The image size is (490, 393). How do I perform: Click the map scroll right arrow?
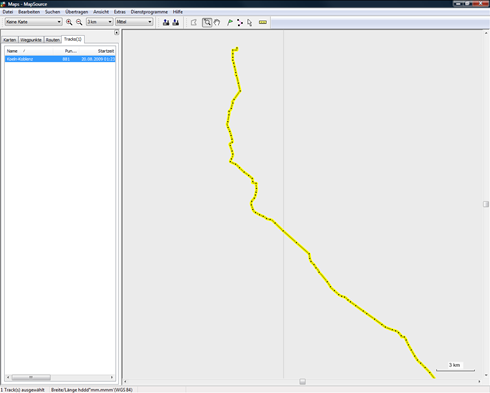click(479, 381)
